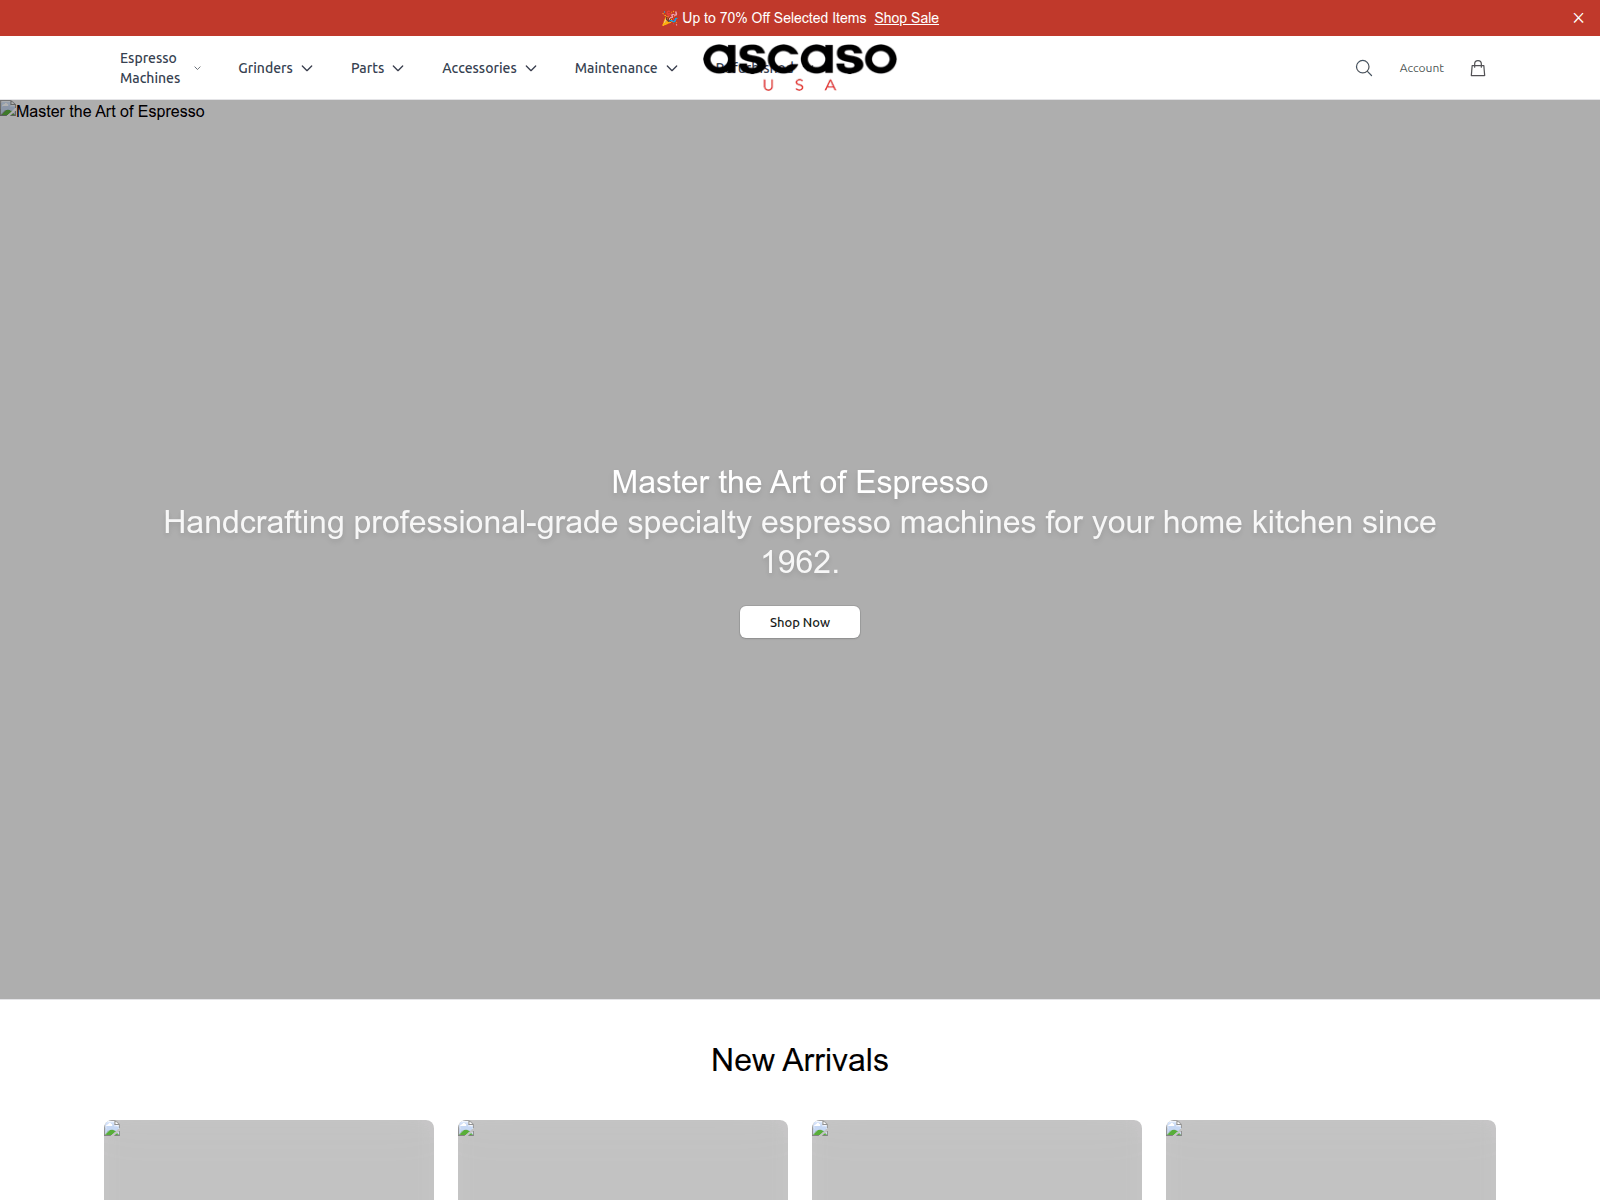Open the Parts dropdown menu

coord(377,68)
